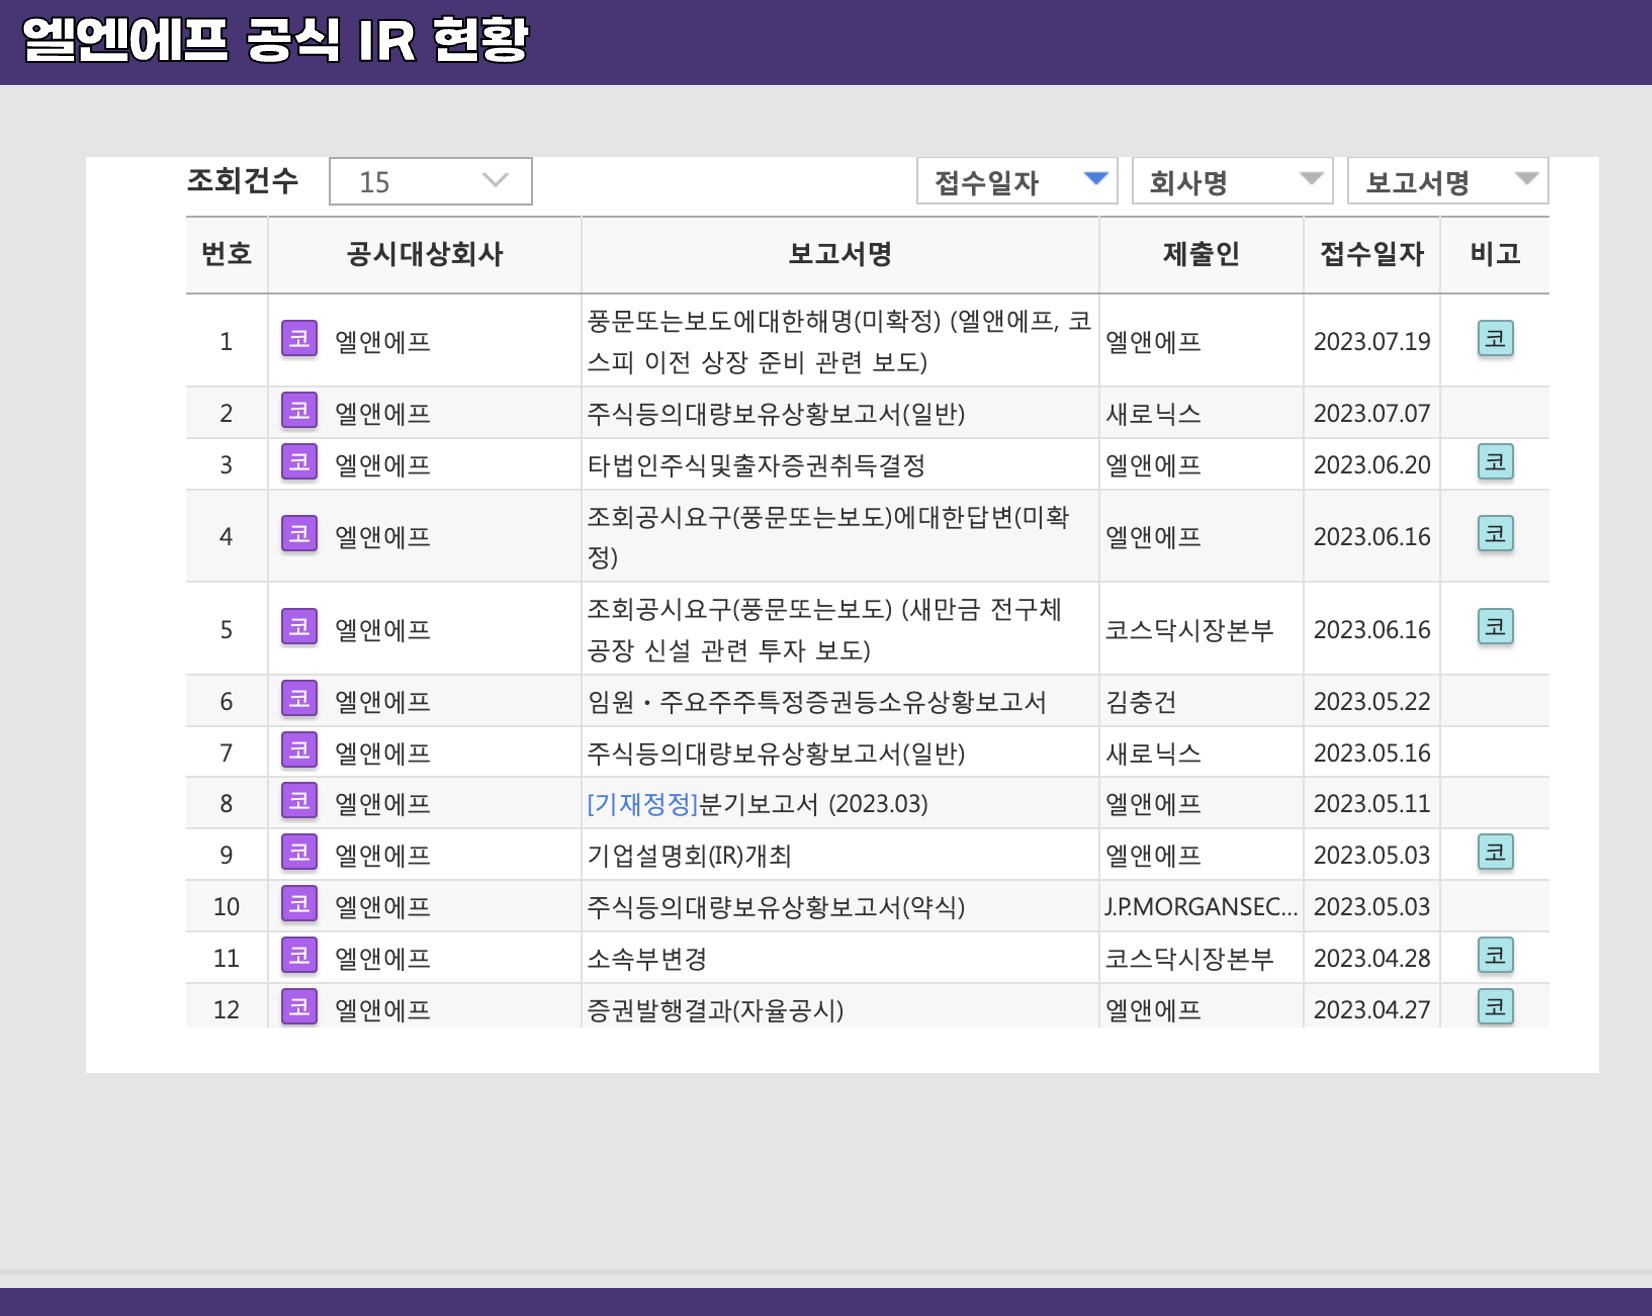Open 주식등의대량보유상황보고서(약식) report
1652x1316 pixels.
(x=776, y=907)
